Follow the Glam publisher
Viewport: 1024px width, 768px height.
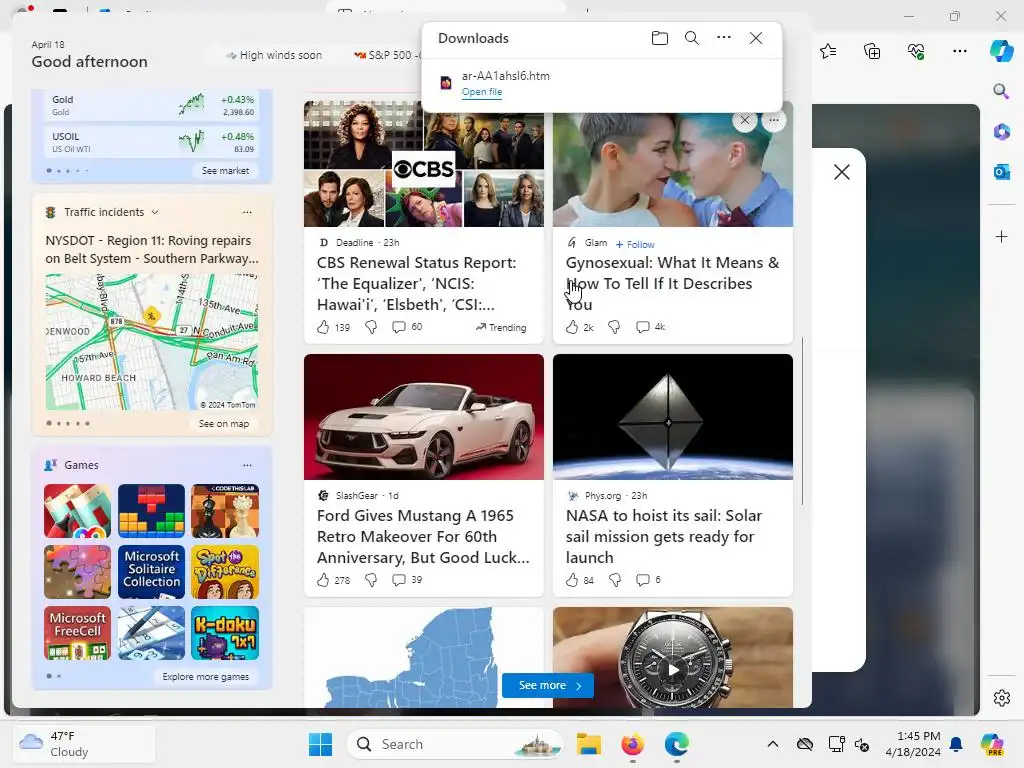[x=635, y=244]
